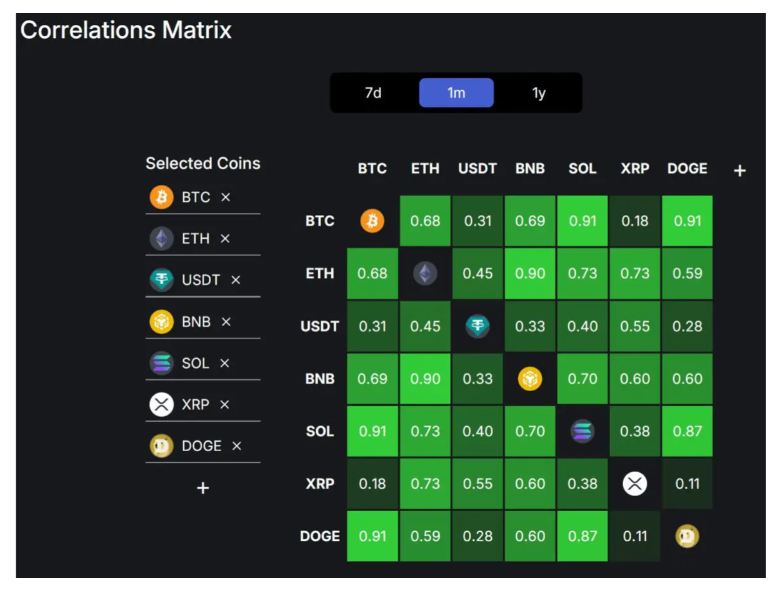Click the Dogecoin icon in Selected Coins
781x599 pixels.
pos(161,446)
